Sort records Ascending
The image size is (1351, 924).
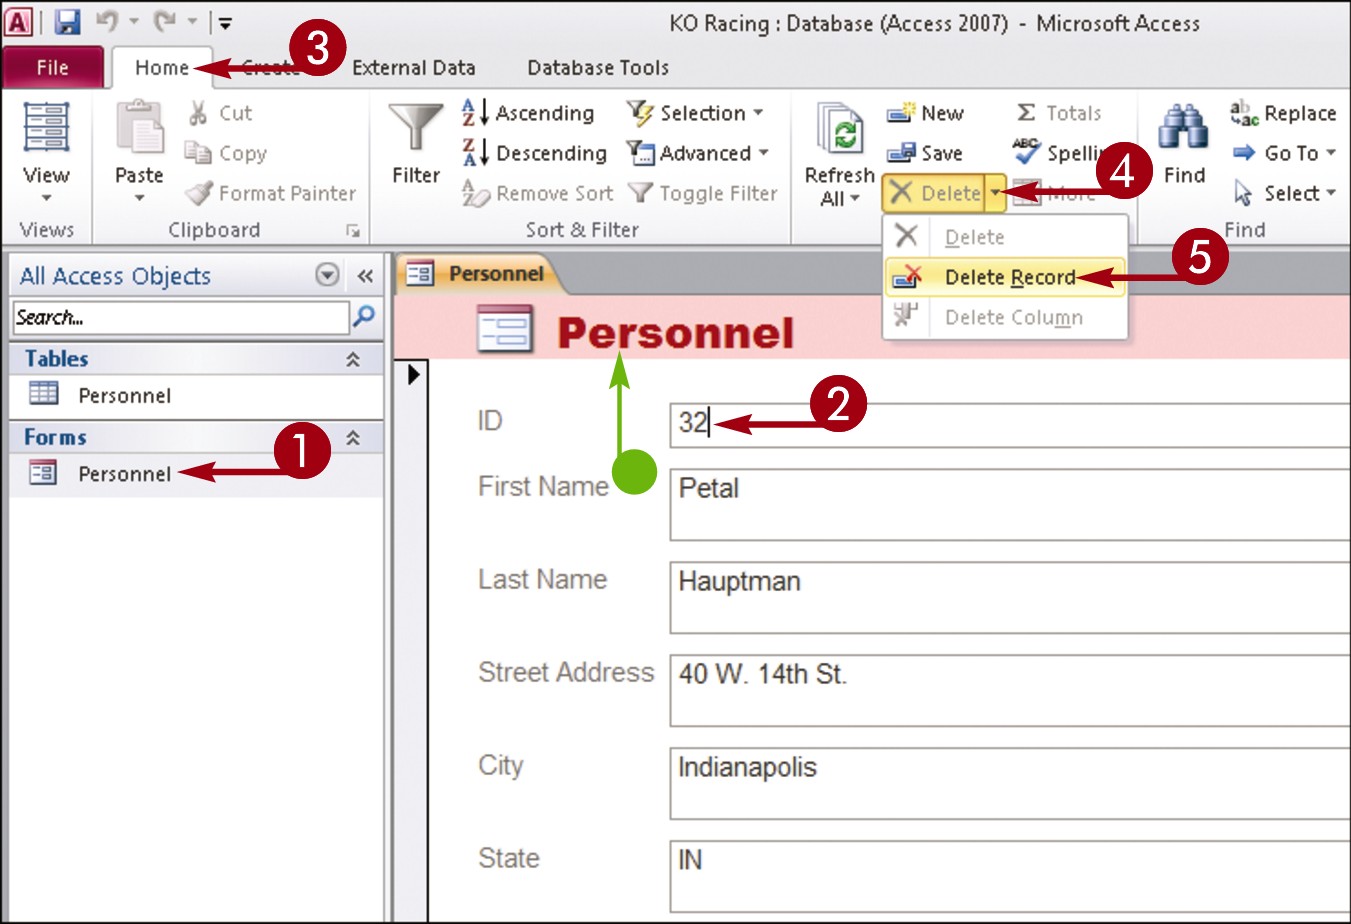(528, 113)
